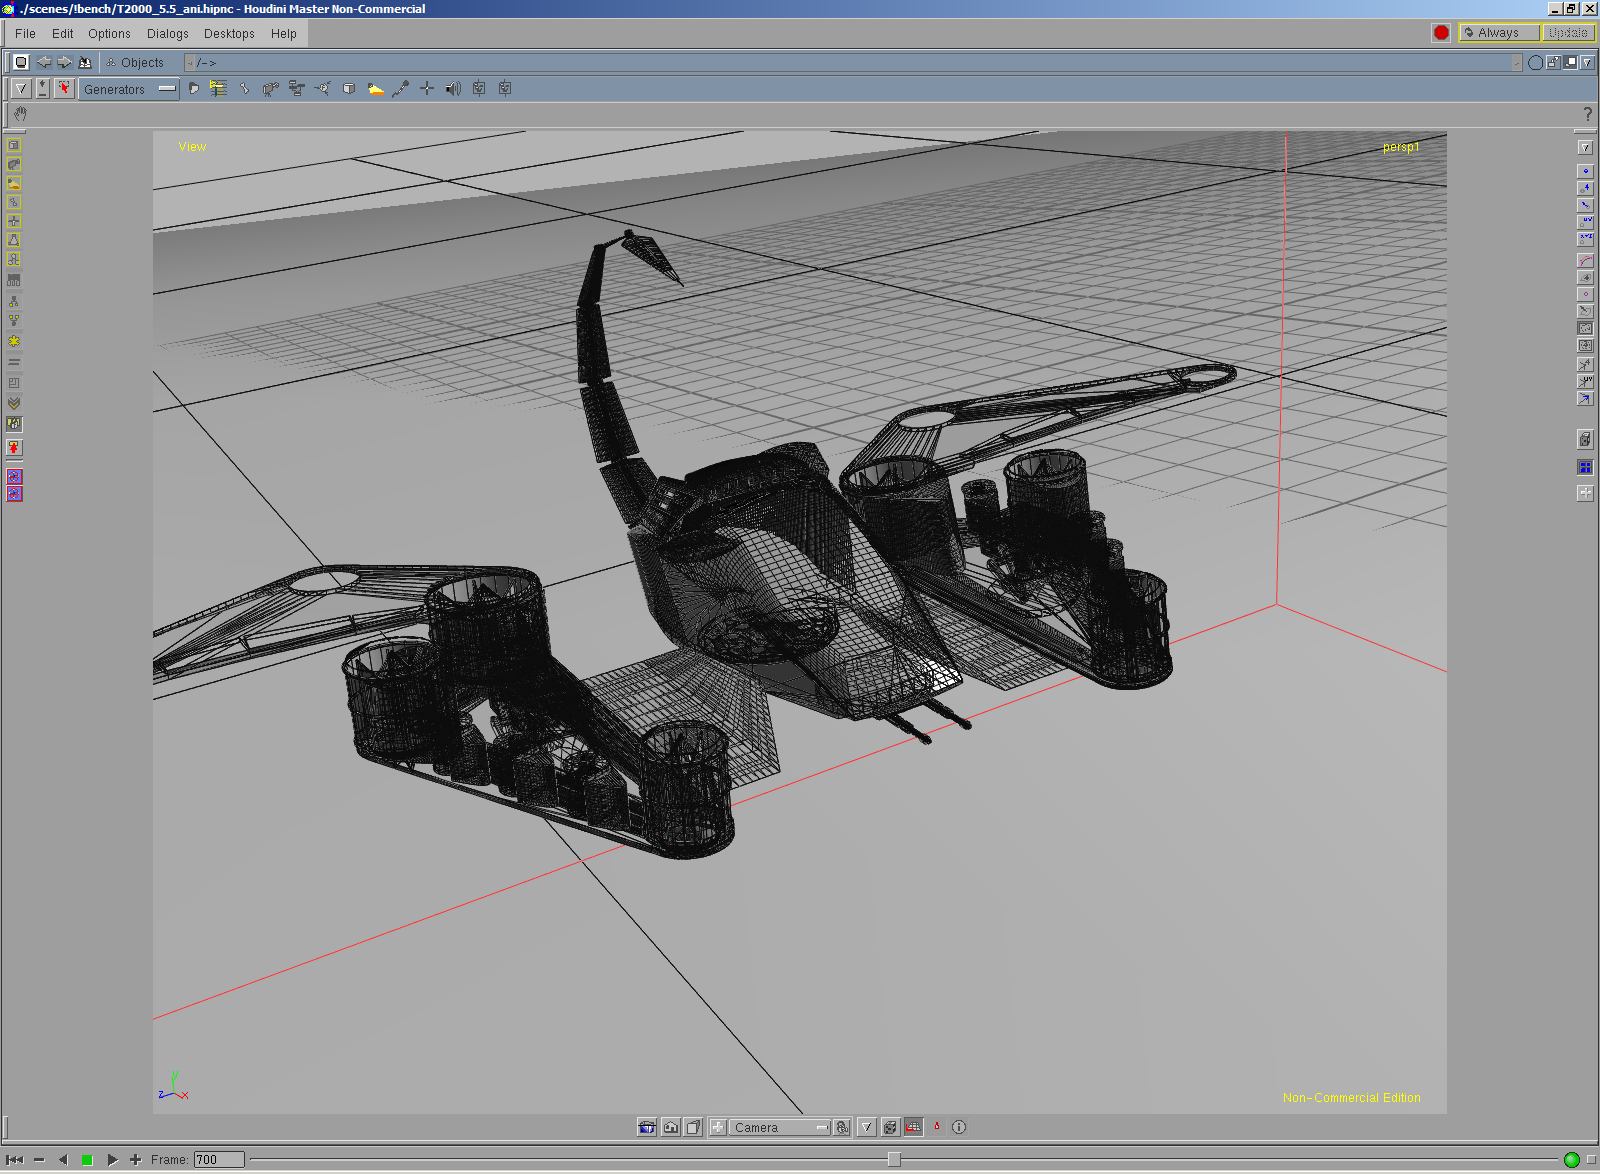Click the microphone object icon

[x=401, y=89]
